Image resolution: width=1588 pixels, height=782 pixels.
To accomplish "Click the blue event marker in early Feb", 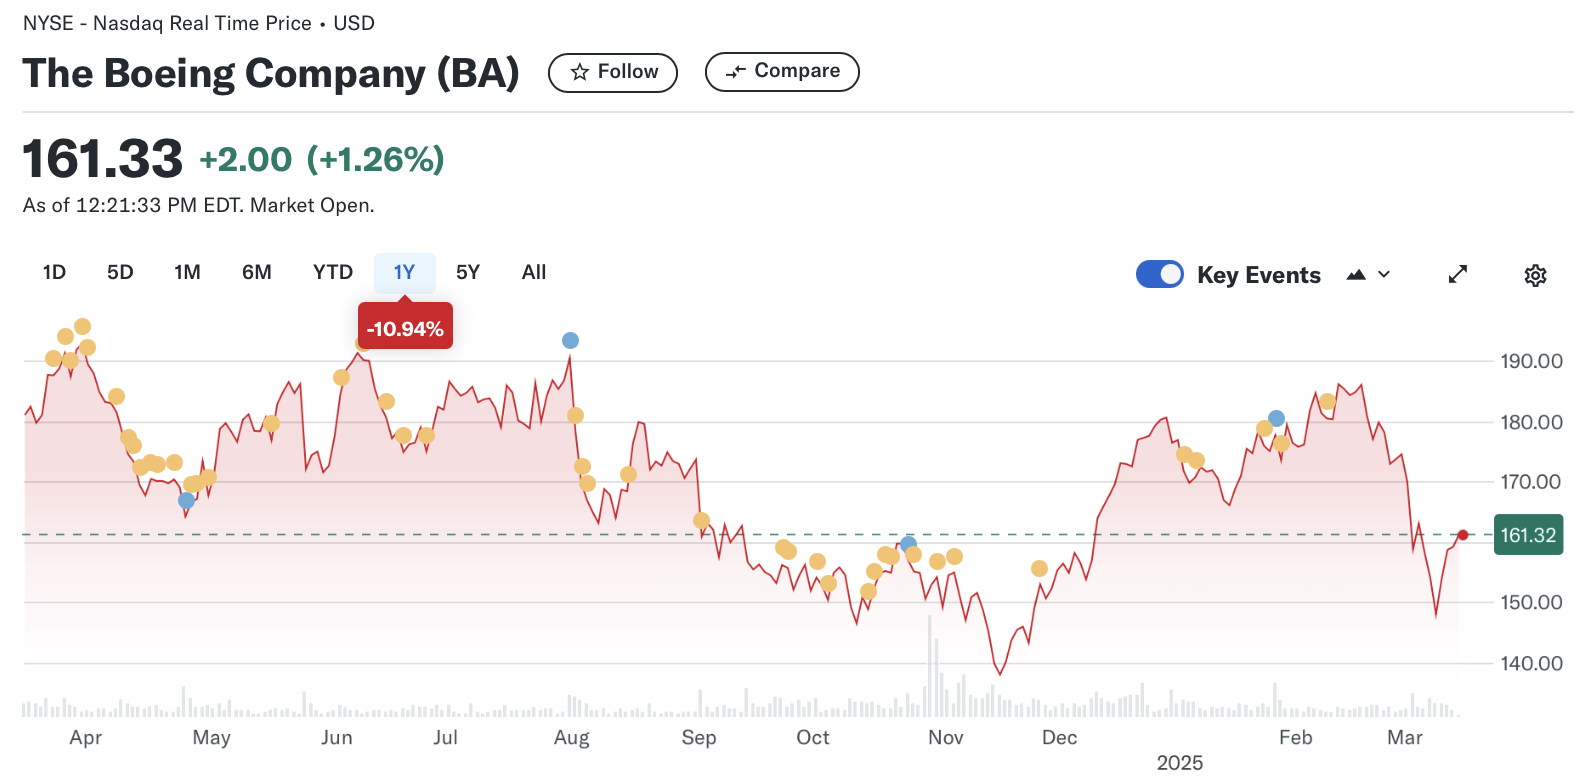I will coord(1276,418).
